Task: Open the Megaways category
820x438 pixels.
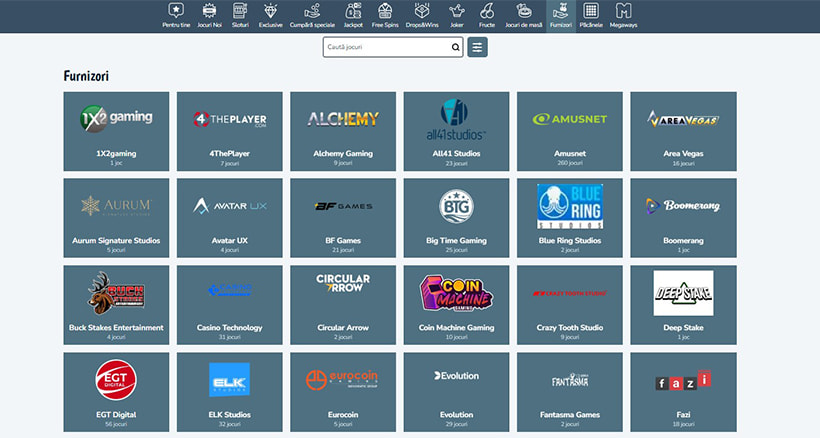Action: [623, 16]
